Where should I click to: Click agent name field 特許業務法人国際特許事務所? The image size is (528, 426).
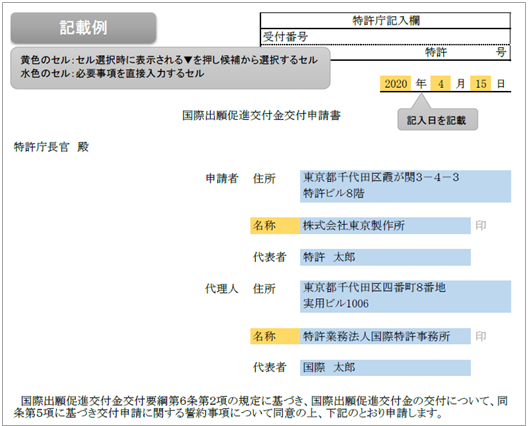pyautogui.click(x=385, y=336)
